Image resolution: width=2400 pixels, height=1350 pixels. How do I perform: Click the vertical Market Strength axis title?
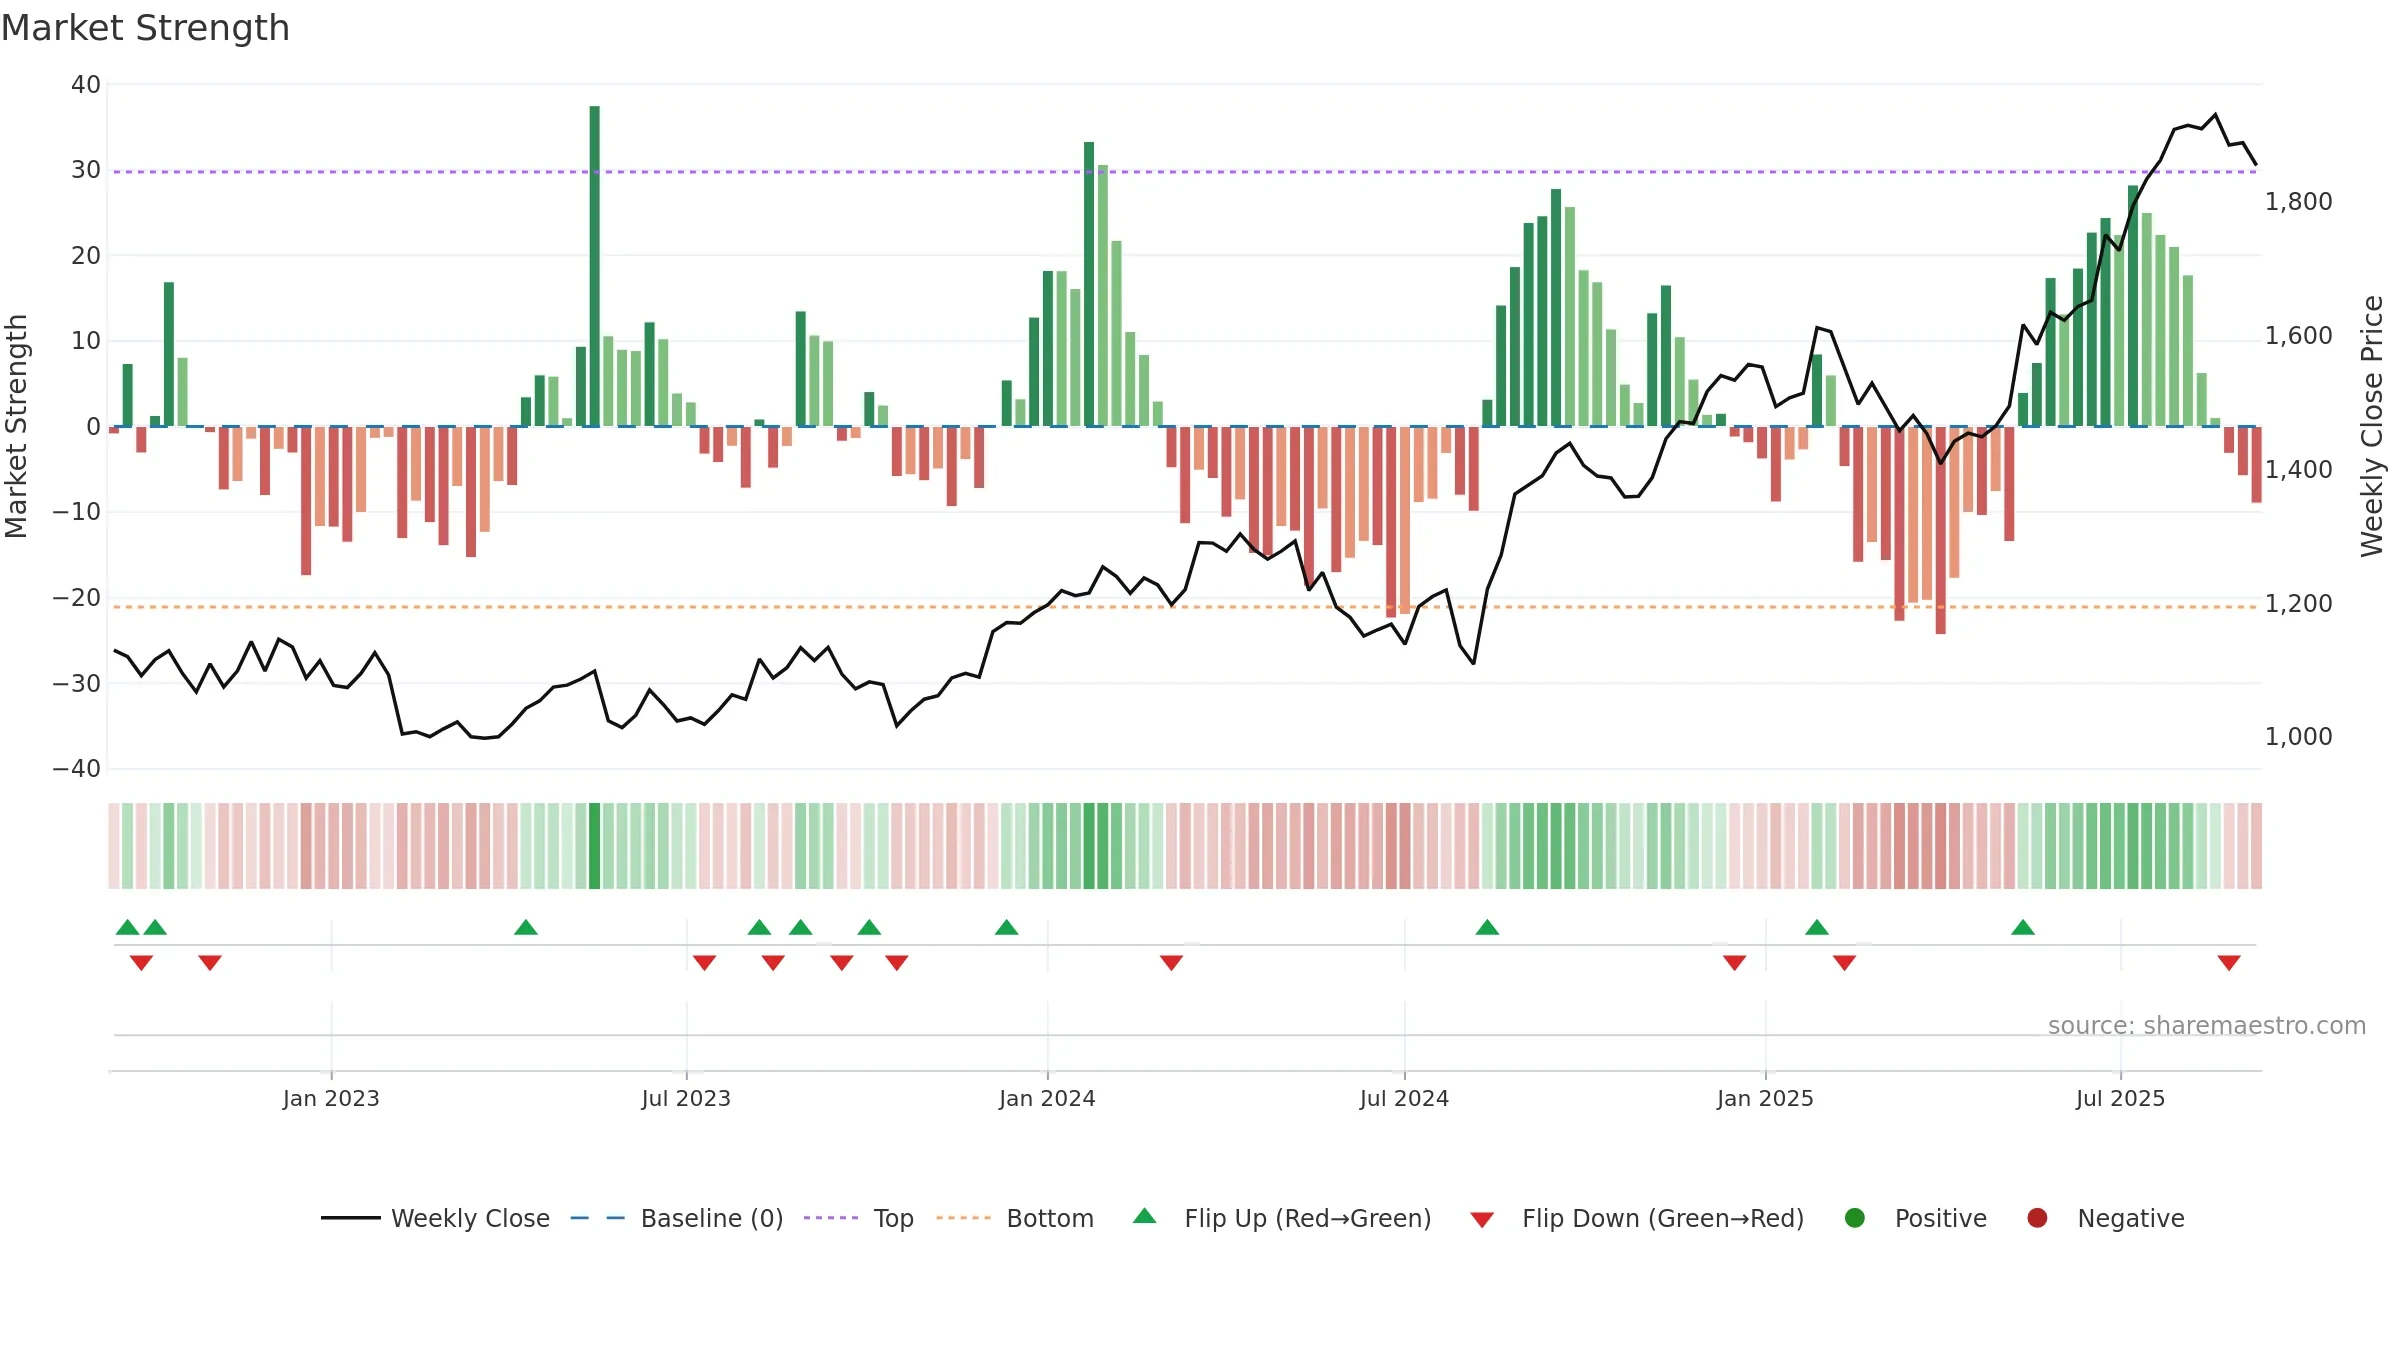pos(17,426)
